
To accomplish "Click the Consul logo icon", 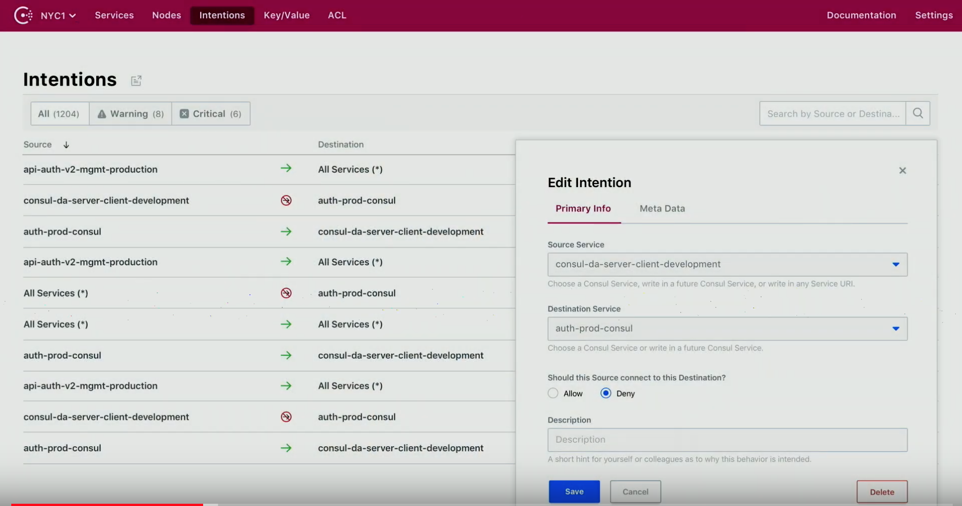I will [23, 15].
